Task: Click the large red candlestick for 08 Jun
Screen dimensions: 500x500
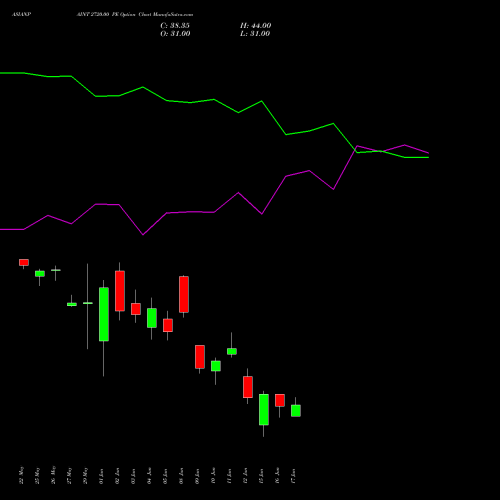Action: click(184, 294)
